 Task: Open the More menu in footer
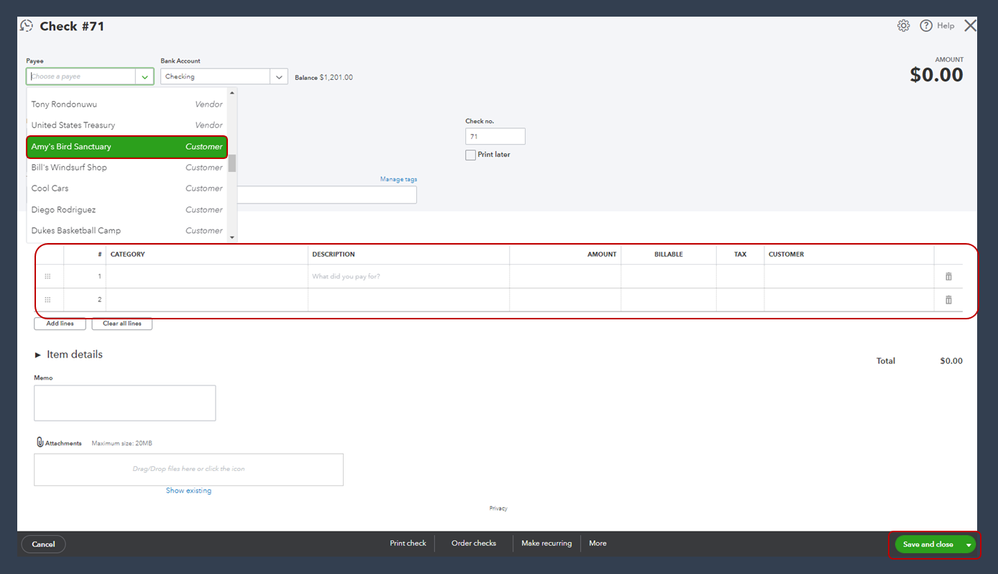598,543
